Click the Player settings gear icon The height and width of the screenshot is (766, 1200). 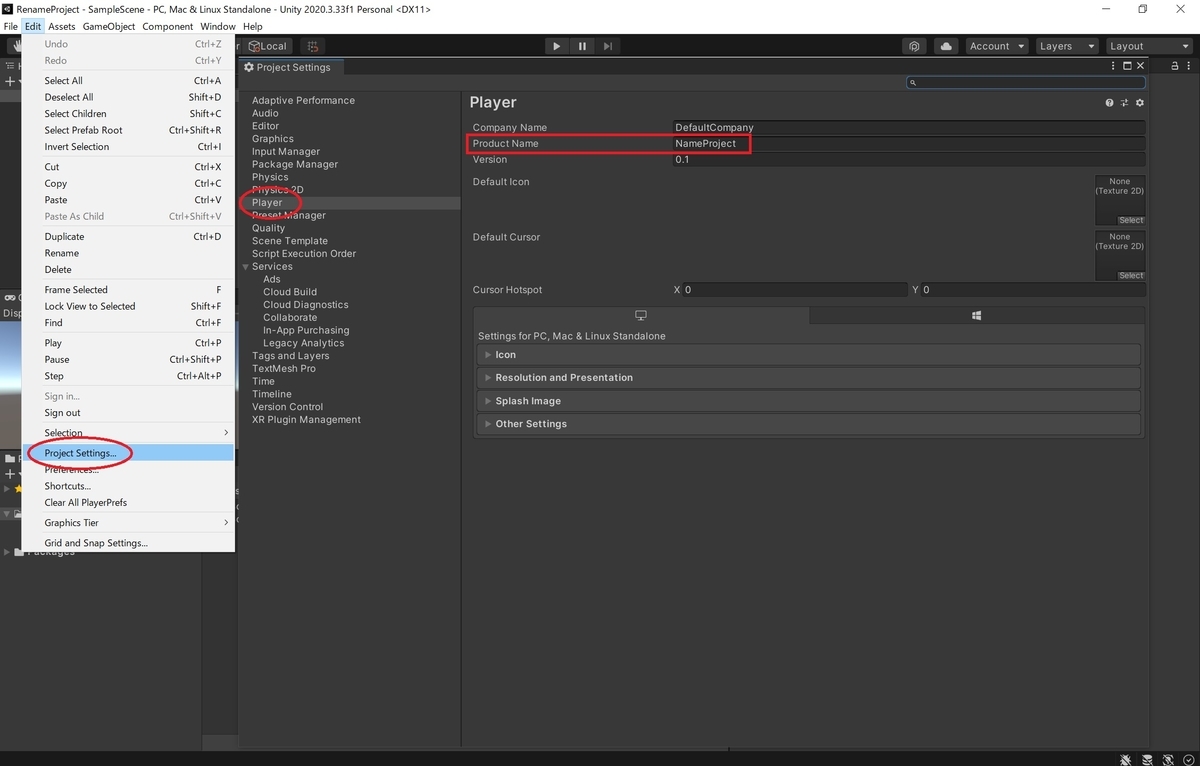click(1140, 103)
